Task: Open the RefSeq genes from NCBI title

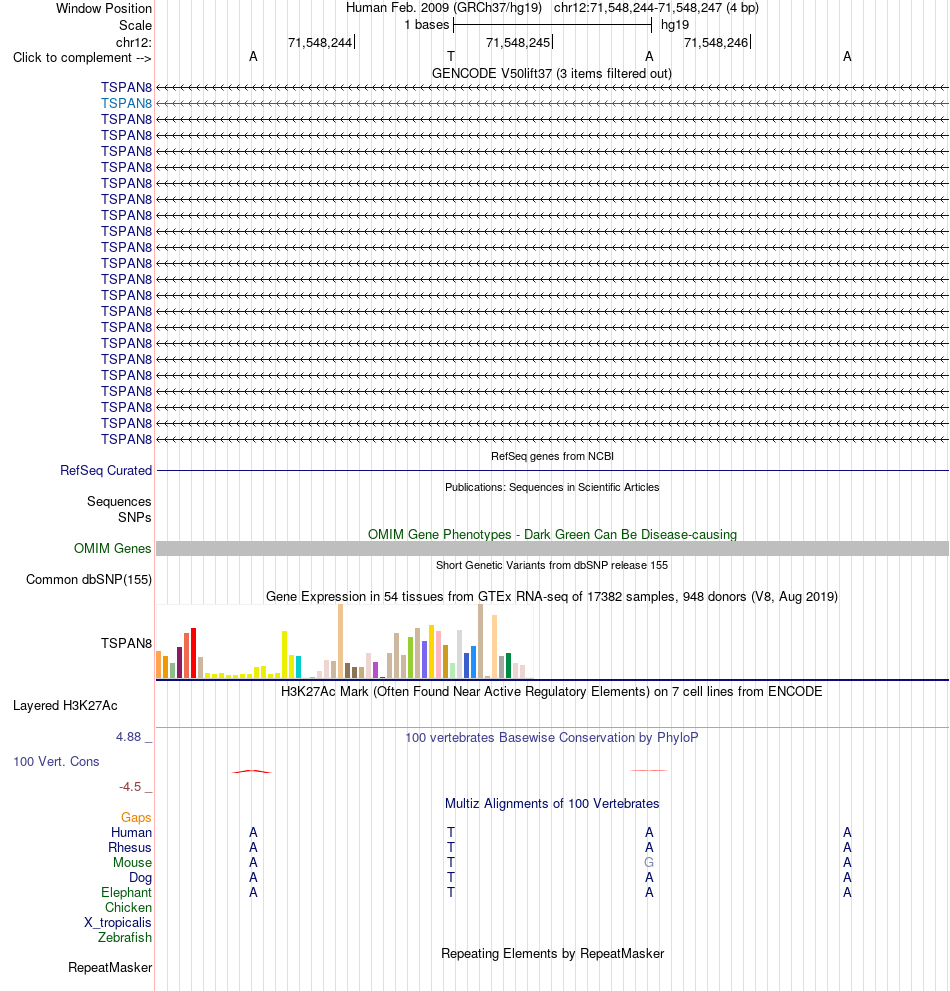Action: pos(552,456)
